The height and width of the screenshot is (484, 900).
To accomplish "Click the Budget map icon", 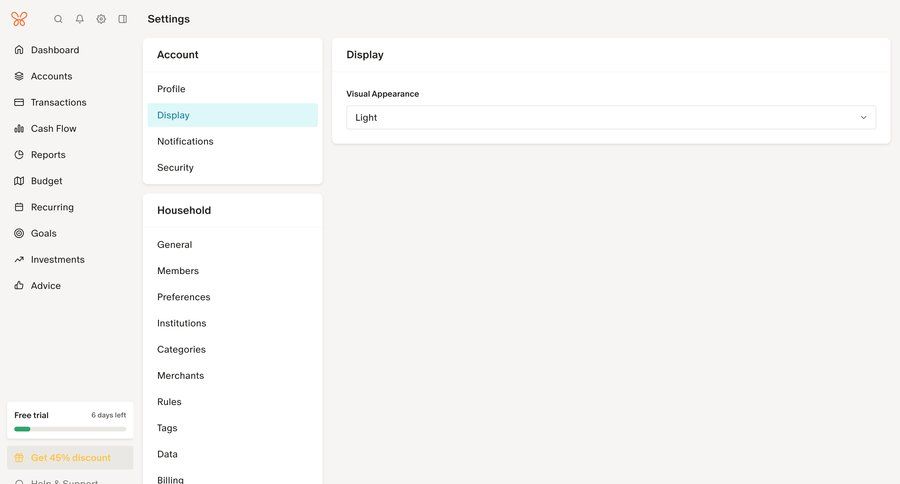I will point(19,181).
